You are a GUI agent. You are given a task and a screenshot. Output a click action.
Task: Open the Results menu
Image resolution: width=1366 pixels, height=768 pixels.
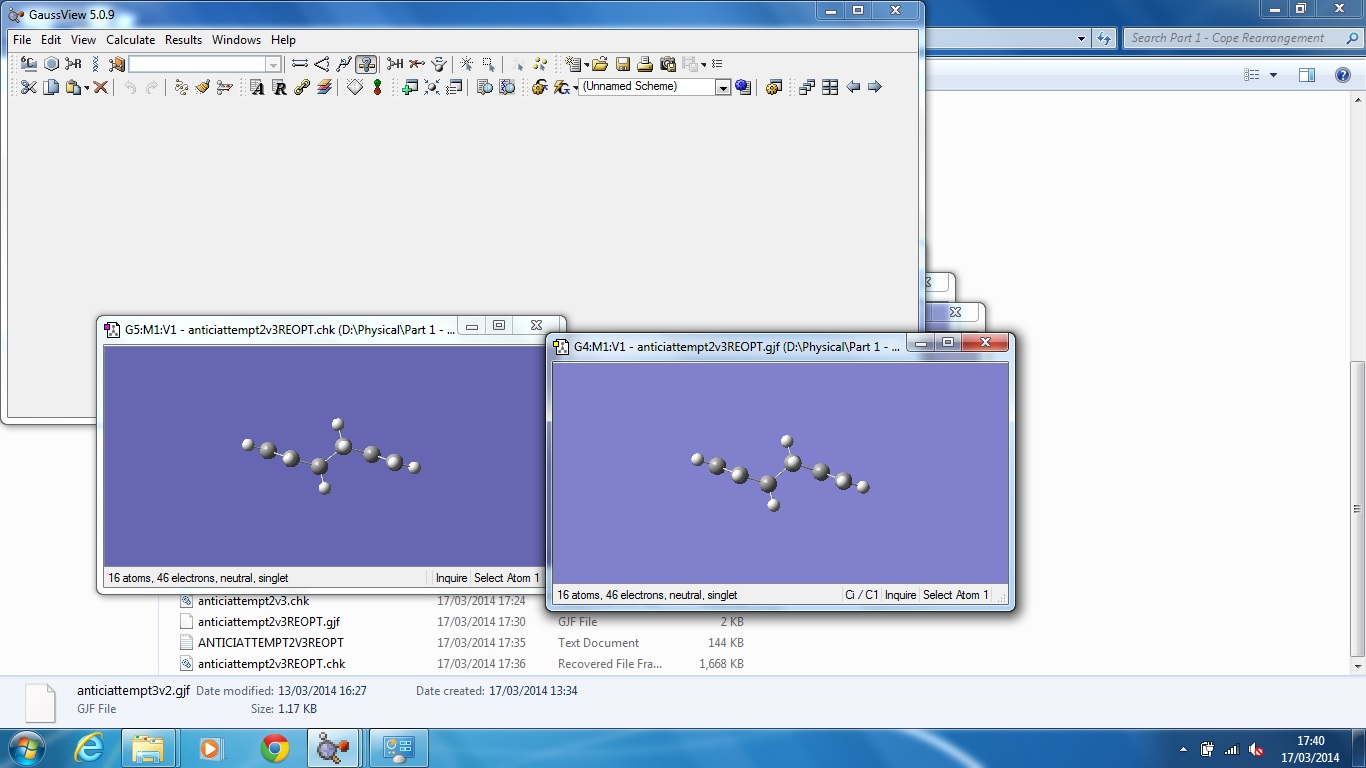click(183, 40)
